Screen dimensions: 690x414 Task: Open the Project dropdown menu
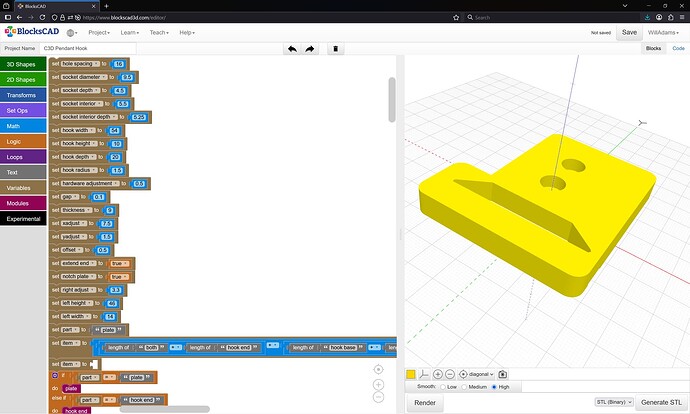pyautogui.click(x=98, y=32)
